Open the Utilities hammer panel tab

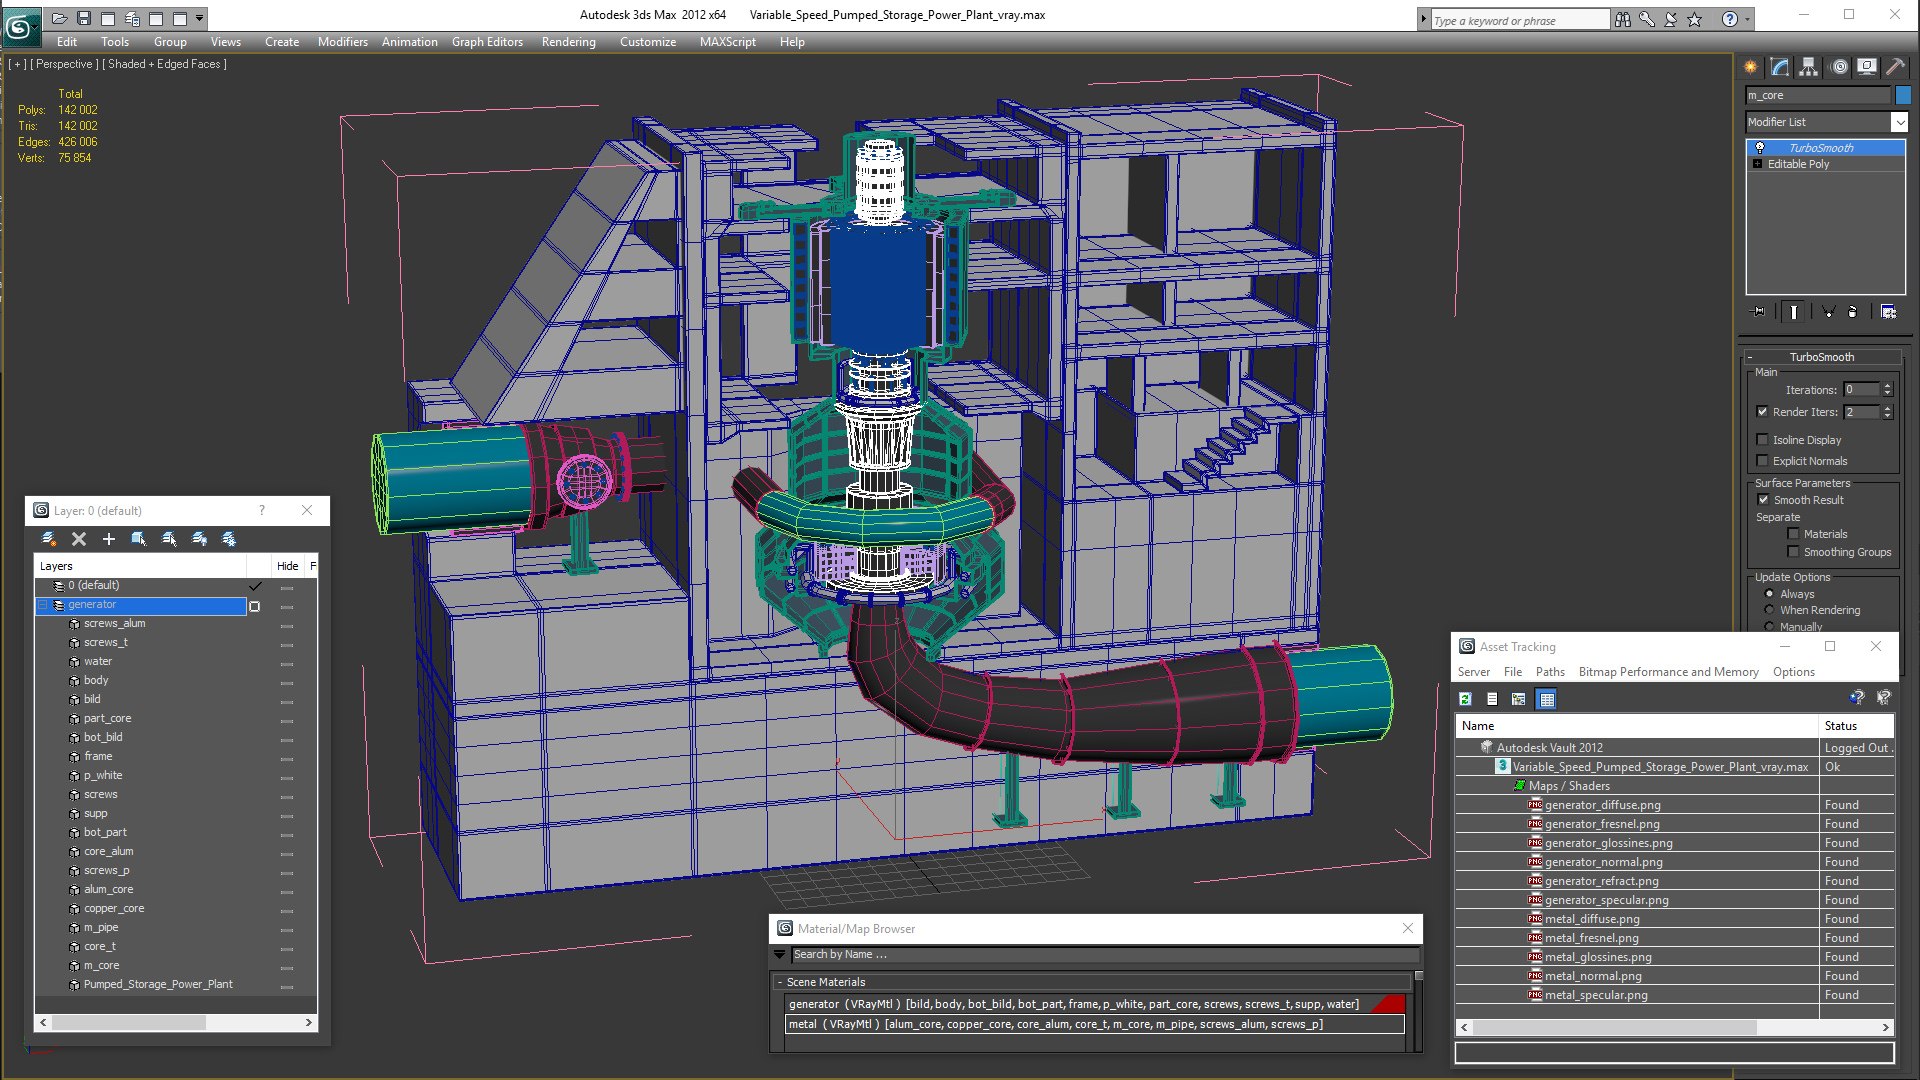pos(1895,67)
